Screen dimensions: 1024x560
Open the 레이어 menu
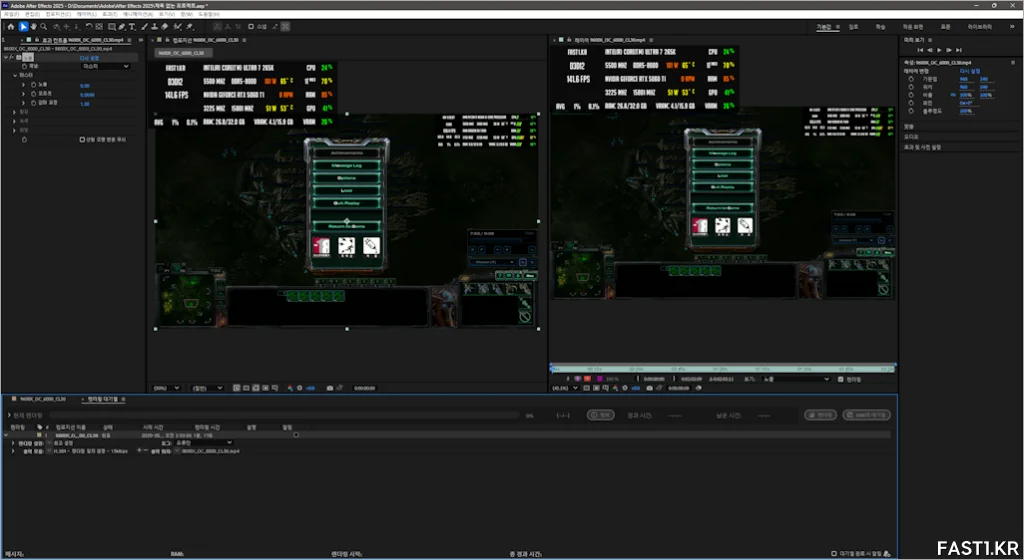[86, 14]
